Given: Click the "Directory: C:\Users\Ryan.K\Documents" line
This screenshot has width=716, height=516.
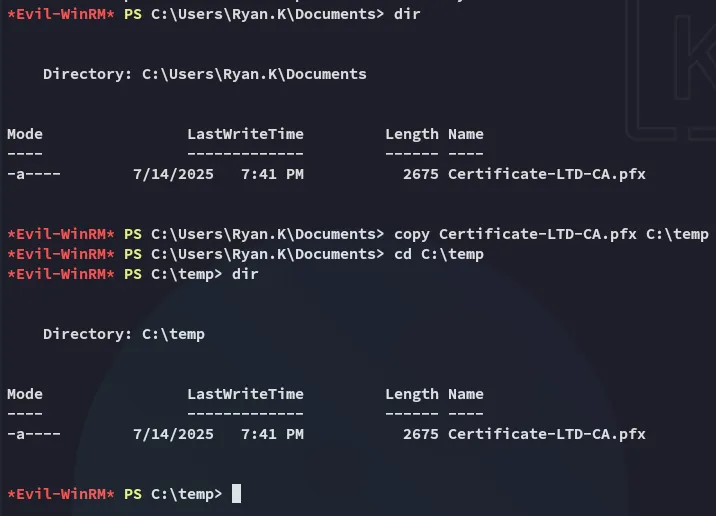Looking at the screenshot, I should click(x=205, y=74).
